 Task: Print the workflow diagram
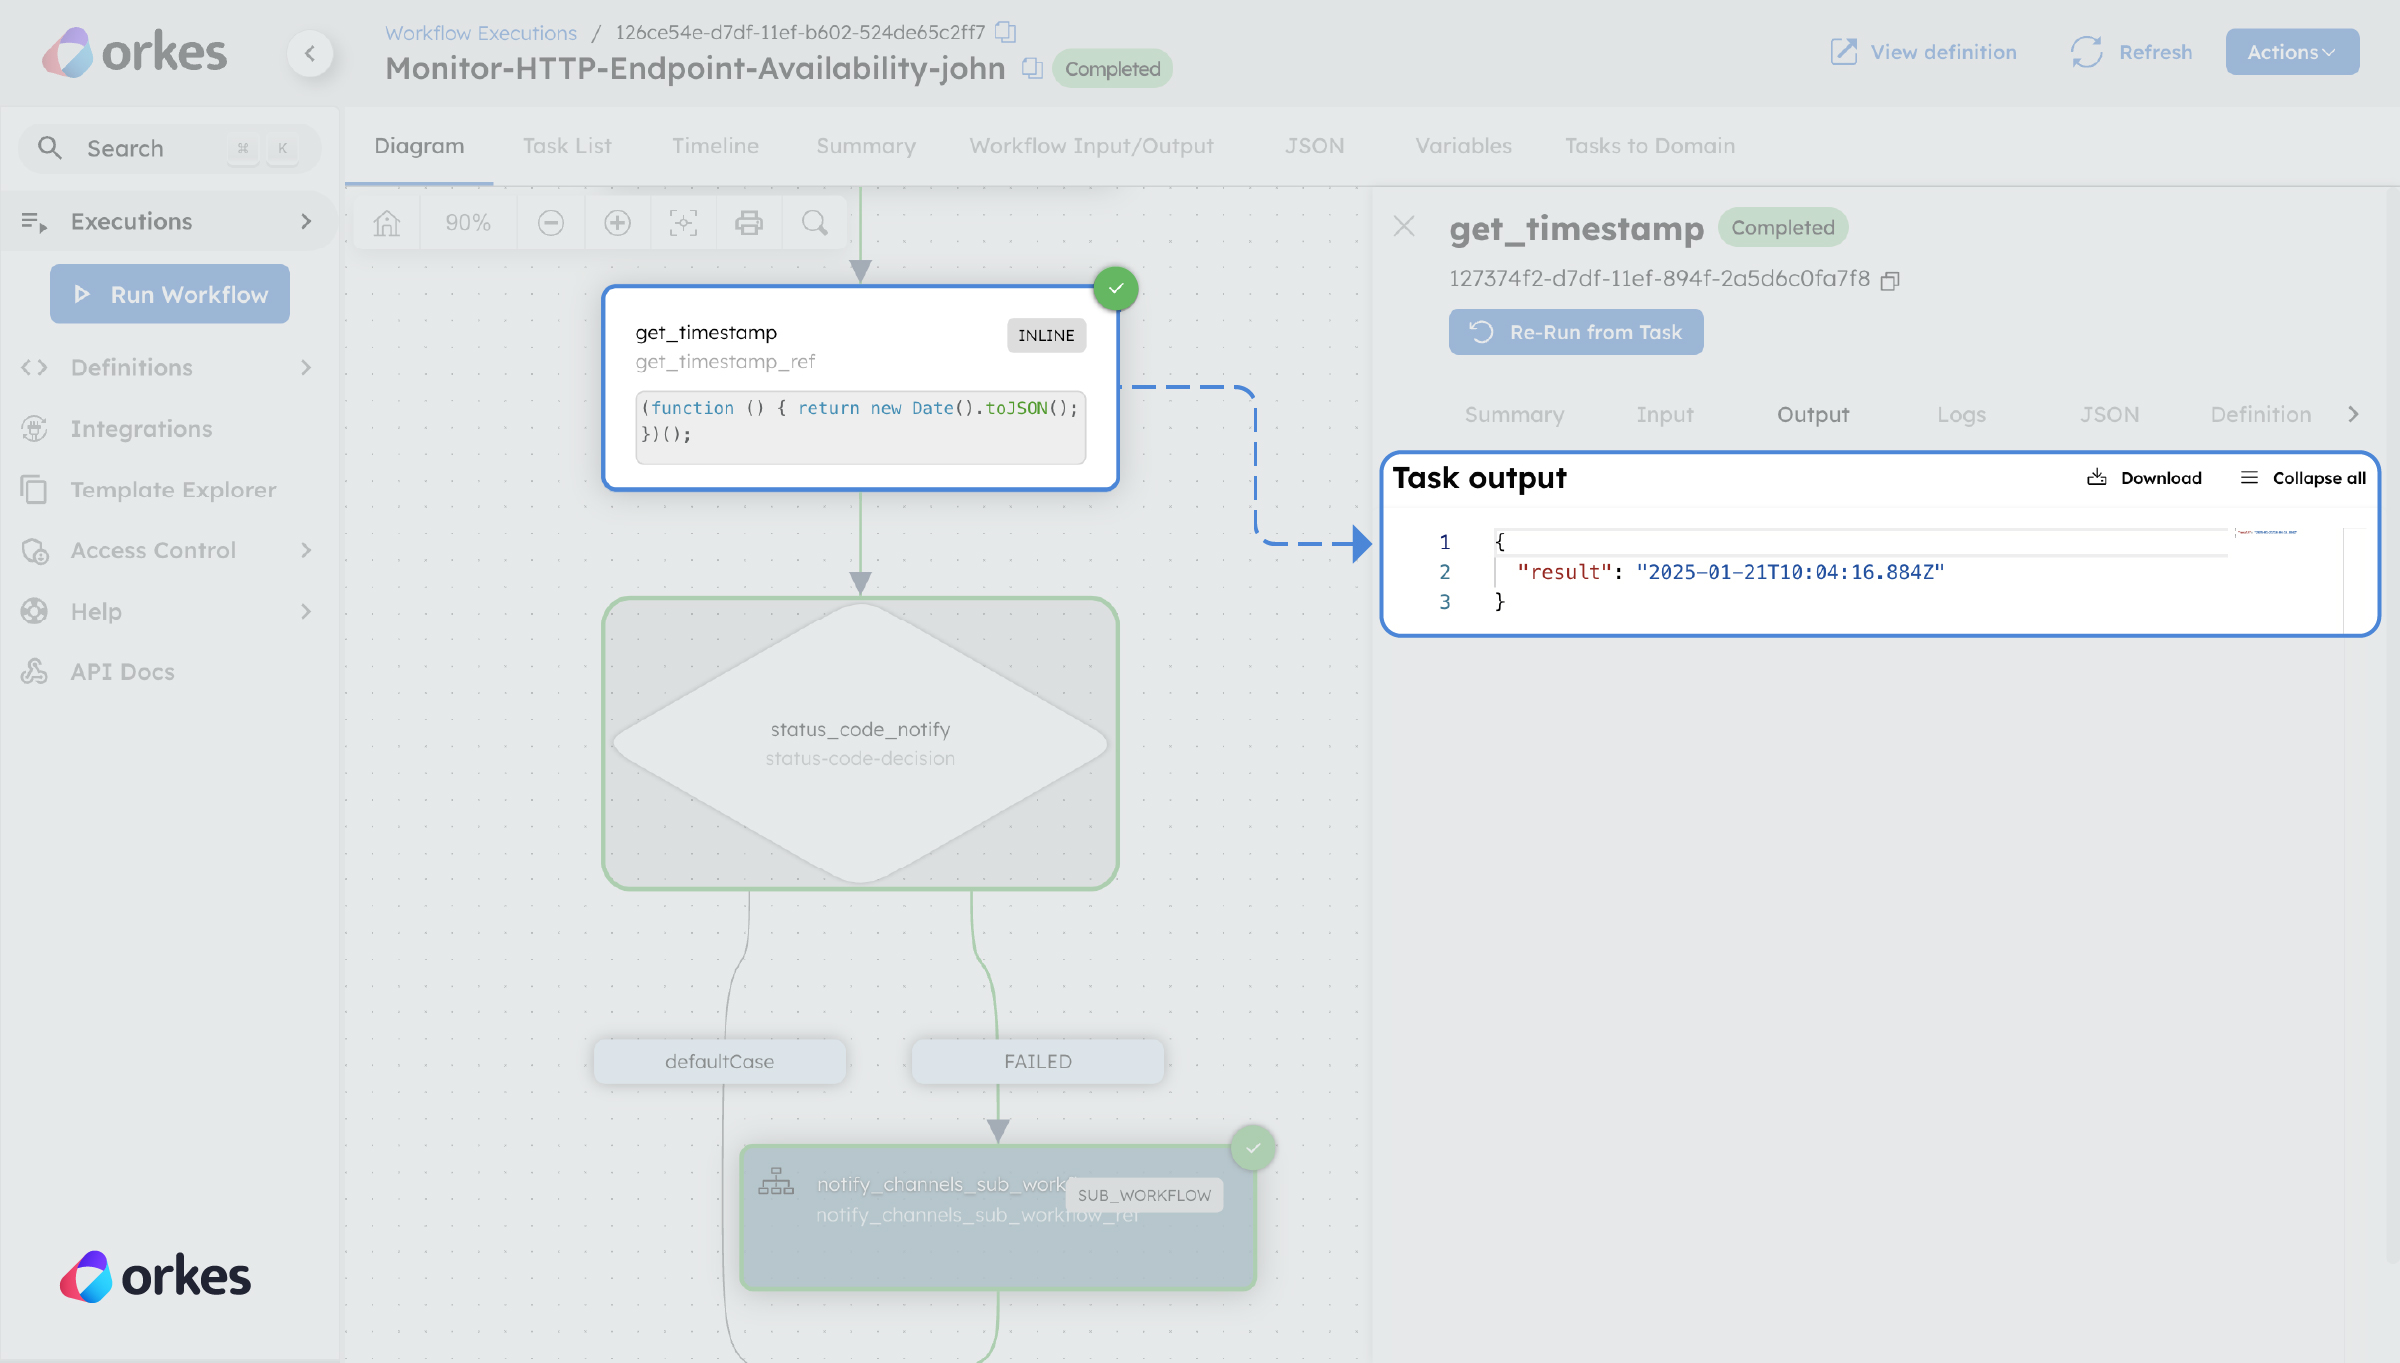pyautogui.click(x=748, y=222)
